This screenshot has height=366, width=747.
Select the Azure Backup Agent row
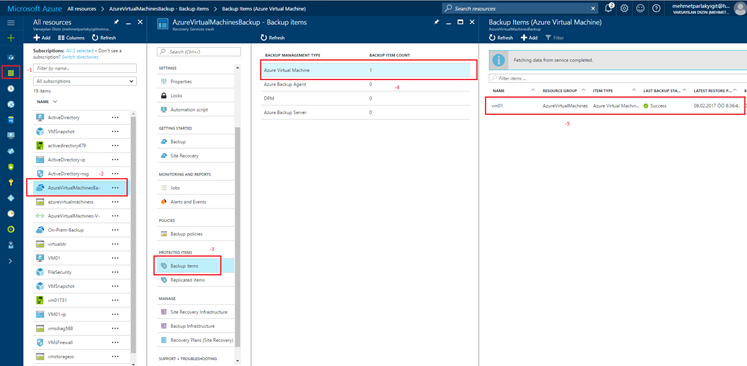(365, 84)
